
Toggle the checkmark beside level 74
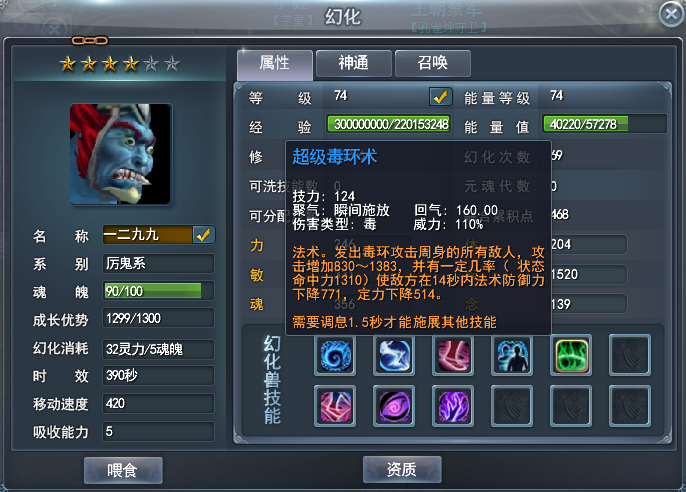point(441,97)
